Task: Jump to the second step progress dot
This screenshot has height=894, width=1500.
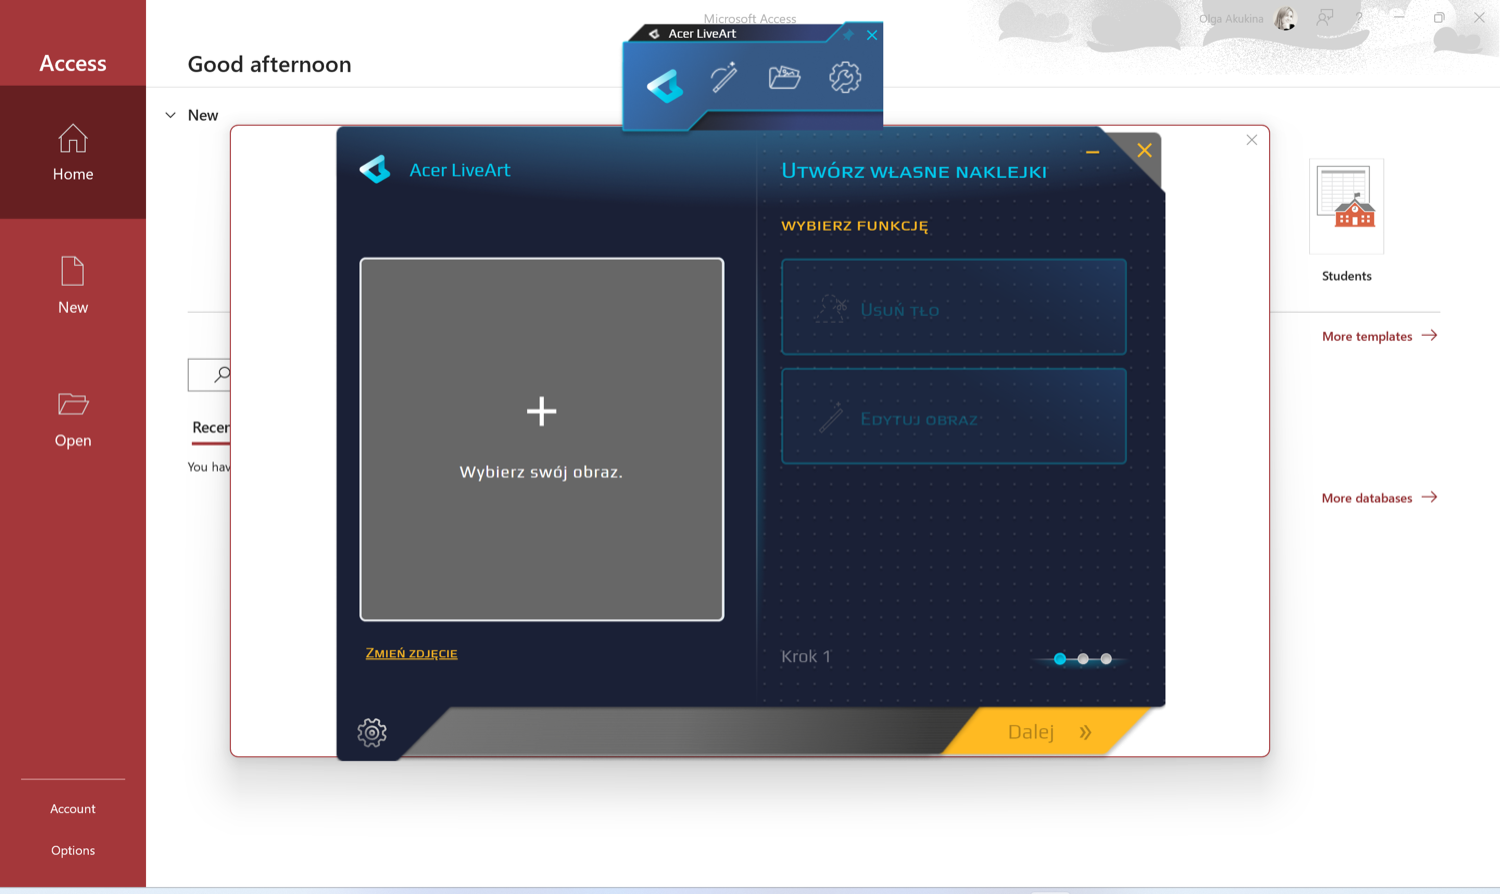Action: pos(1083,659)
